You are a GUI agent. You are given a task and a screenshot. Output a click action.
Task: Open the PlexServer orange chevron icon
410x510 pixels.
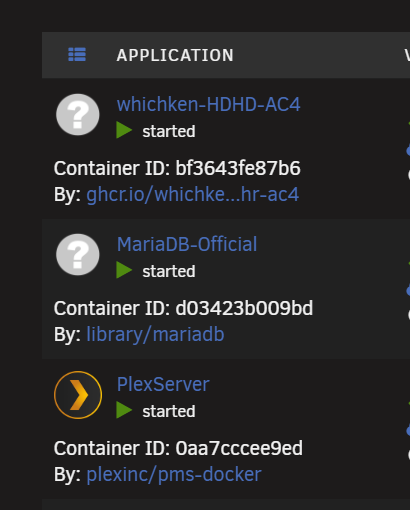point(78,395)
